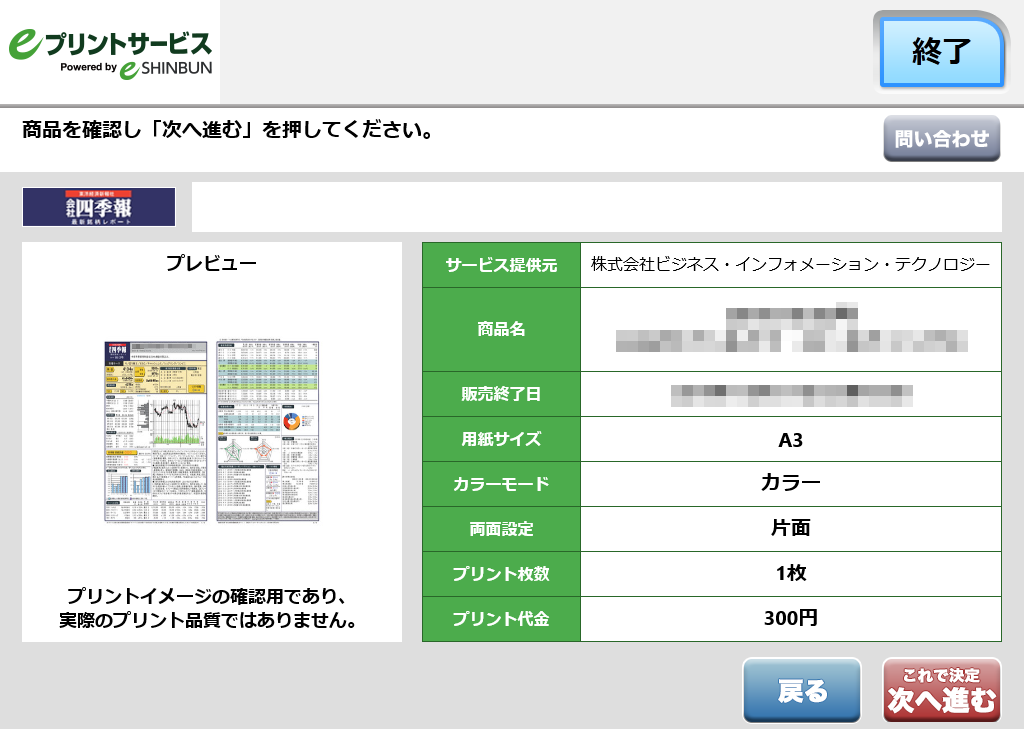This screenshot has height=730, width=1024.
Task: Confirm with これで決定 次へ進む button
Action: tap(942, 691)
